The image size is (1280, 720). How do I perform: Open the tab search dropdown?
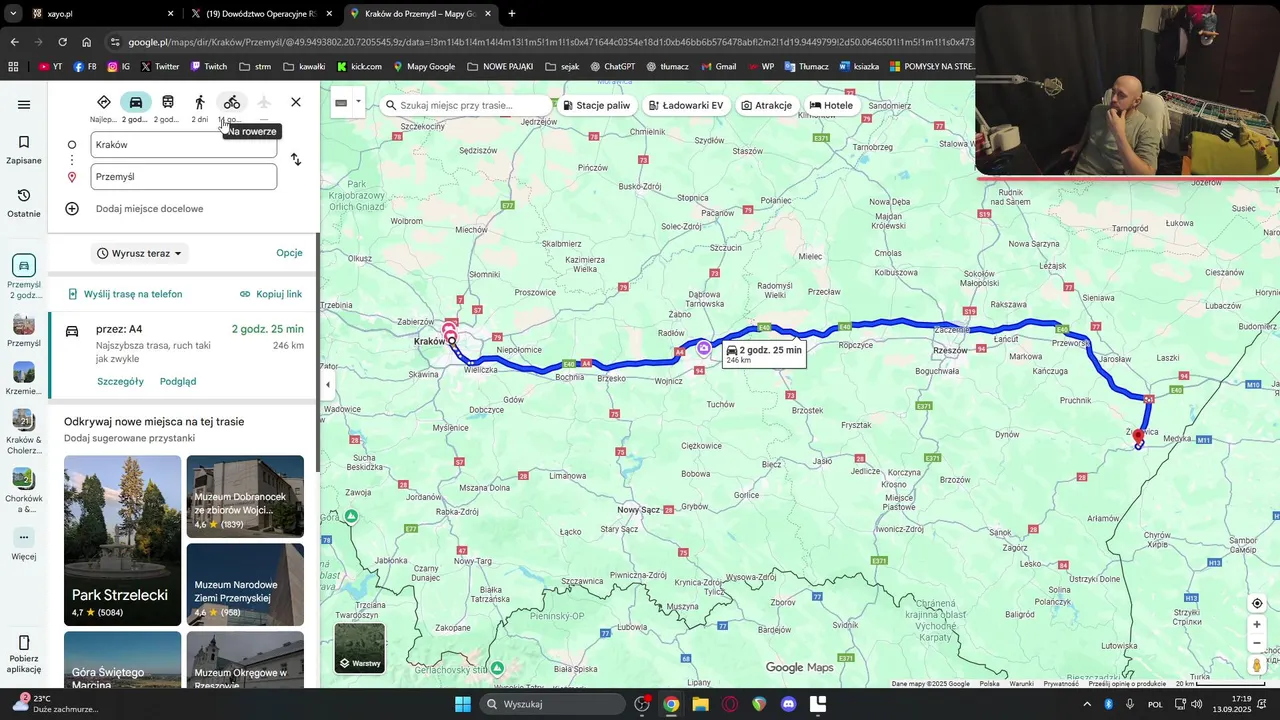click(15, 14)
